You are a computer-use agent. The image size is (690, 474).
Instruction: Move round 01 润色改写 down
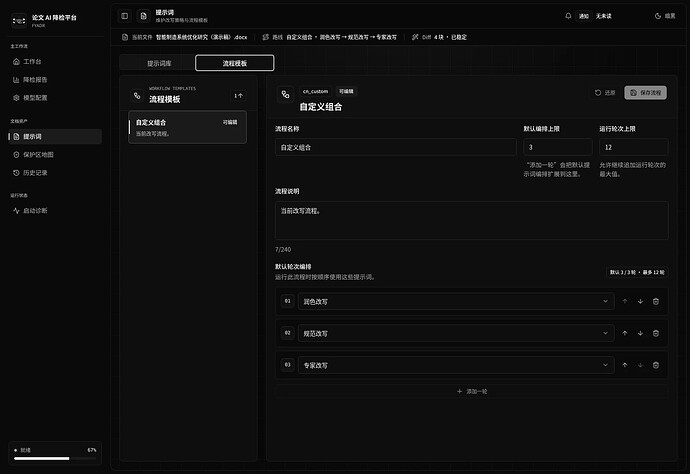pyautogui.click(x=640, y=301)
